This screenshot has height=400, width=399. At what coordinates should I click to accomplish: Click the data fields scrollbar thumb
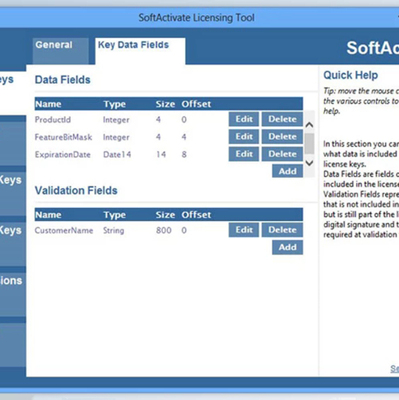[x=309, y=143]
